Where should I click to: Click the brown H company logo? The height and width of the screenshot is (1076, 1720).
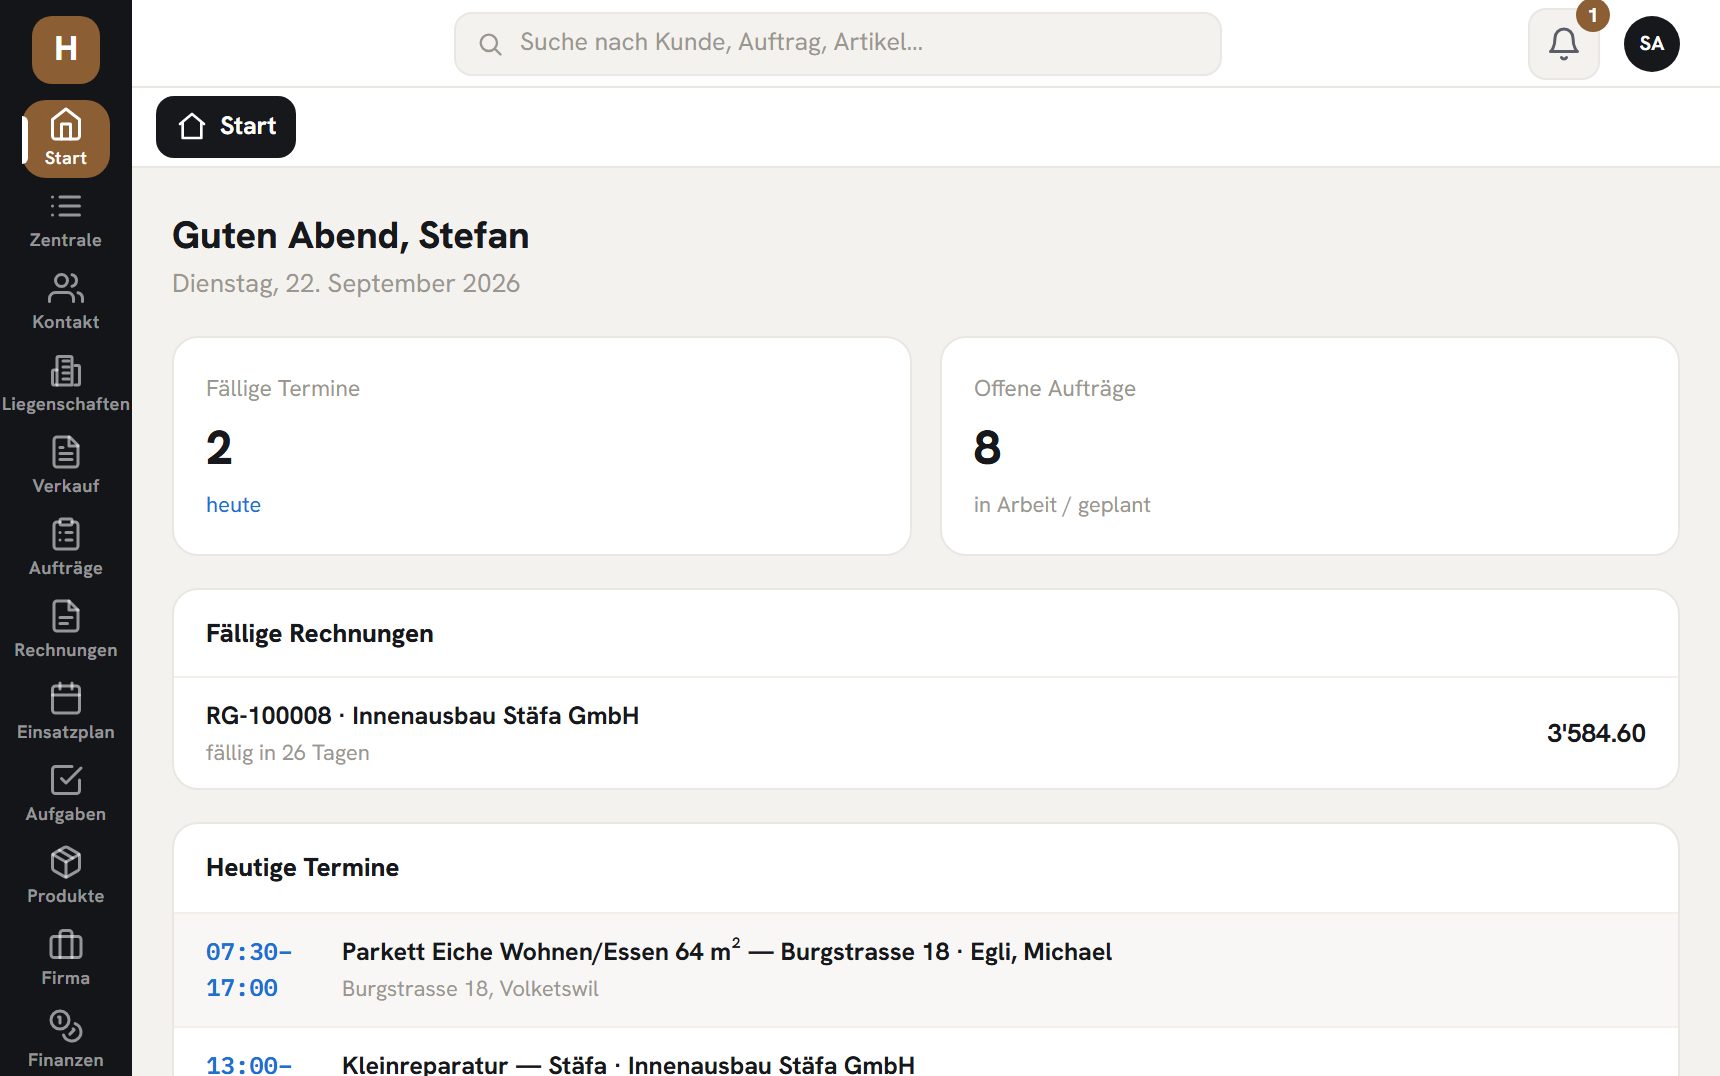[x=66, y=49]
